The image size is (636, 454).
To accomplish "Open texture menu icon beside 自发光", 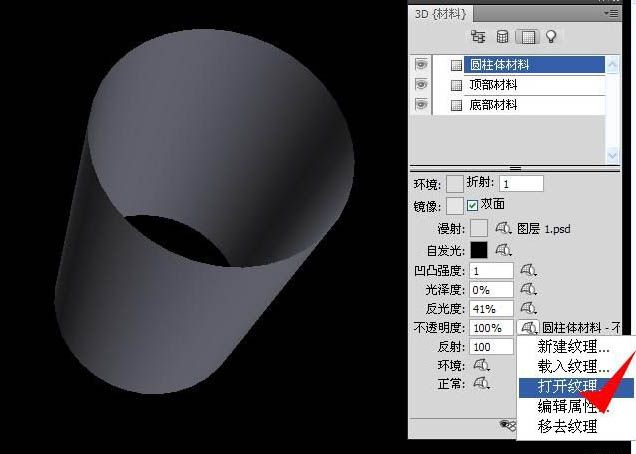I will 503,250.
